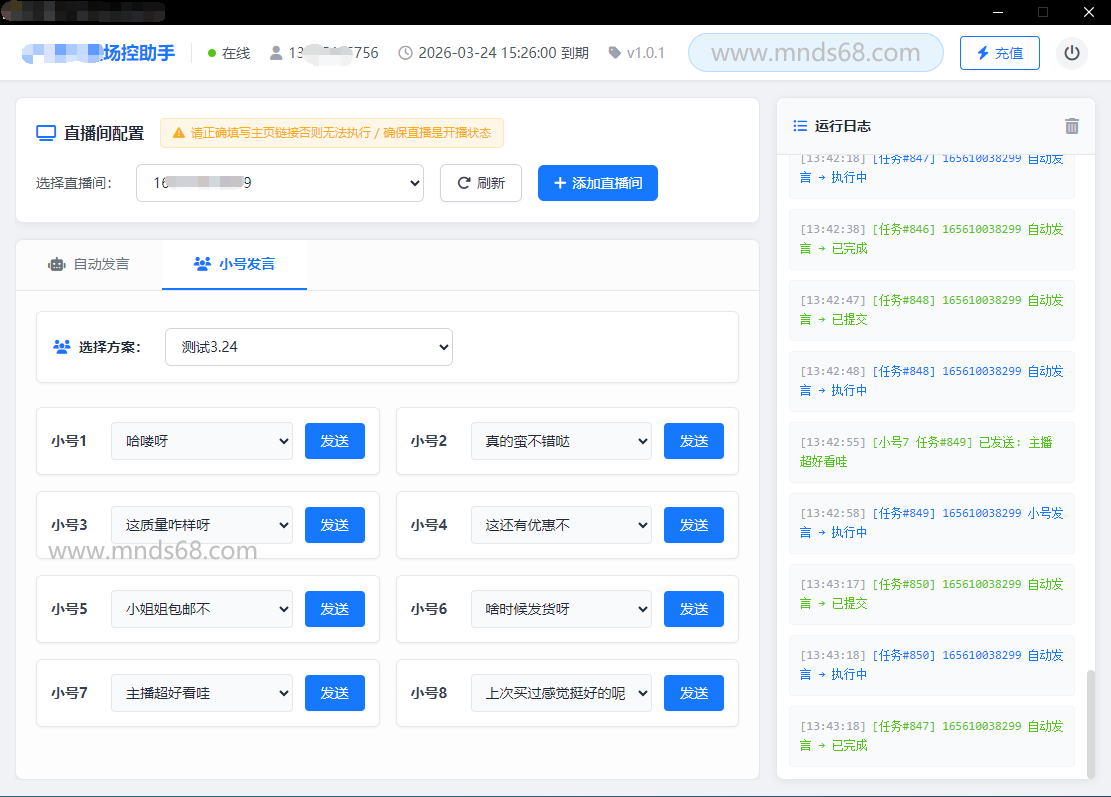Click the clock icon next to expiry time

405,53
